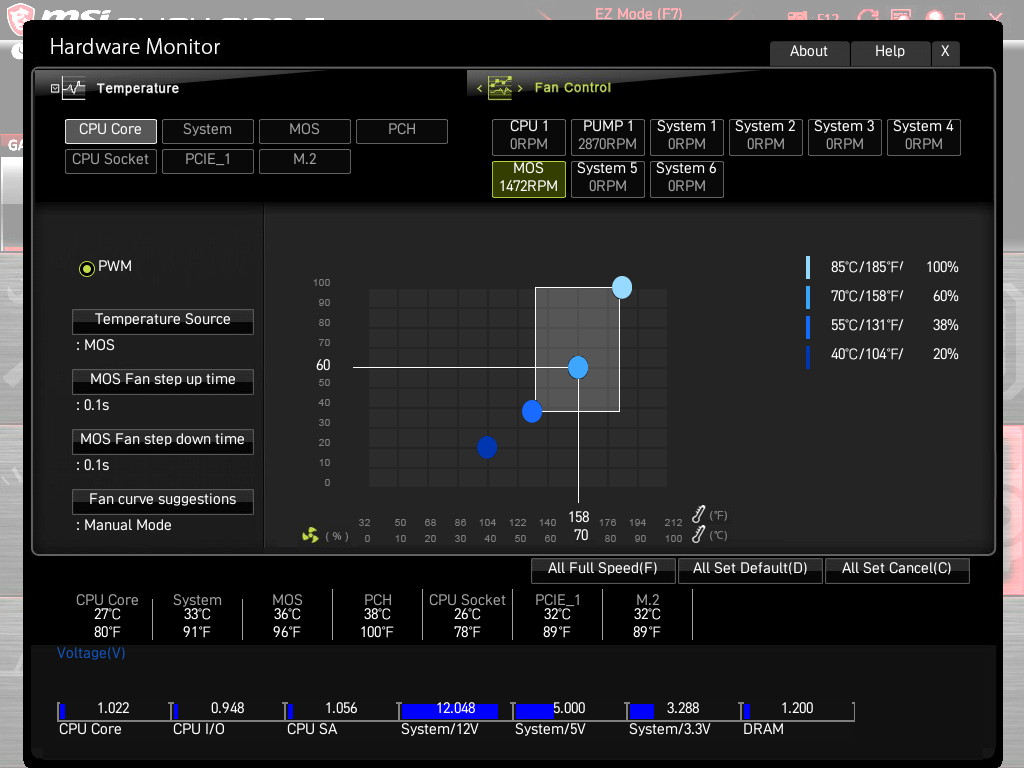
Task: Click the 60% fan curve point at 70°C
Action: [x=578, y=367]
